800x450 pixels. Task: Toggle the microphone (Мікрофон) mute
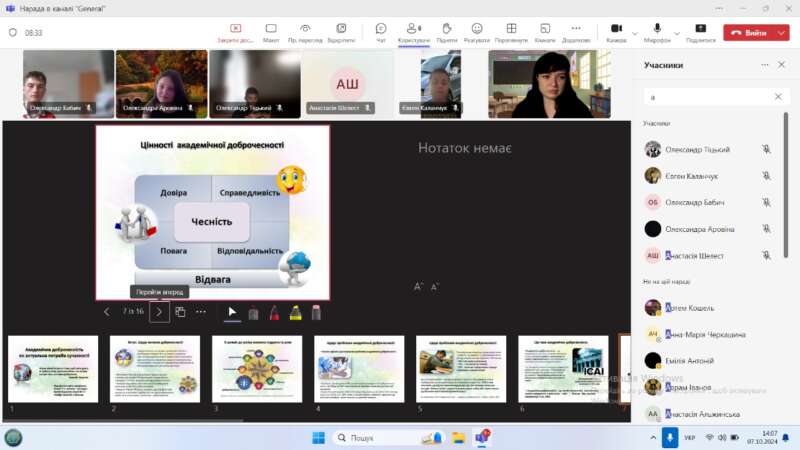pyautogui.click(x=657, y=30)
